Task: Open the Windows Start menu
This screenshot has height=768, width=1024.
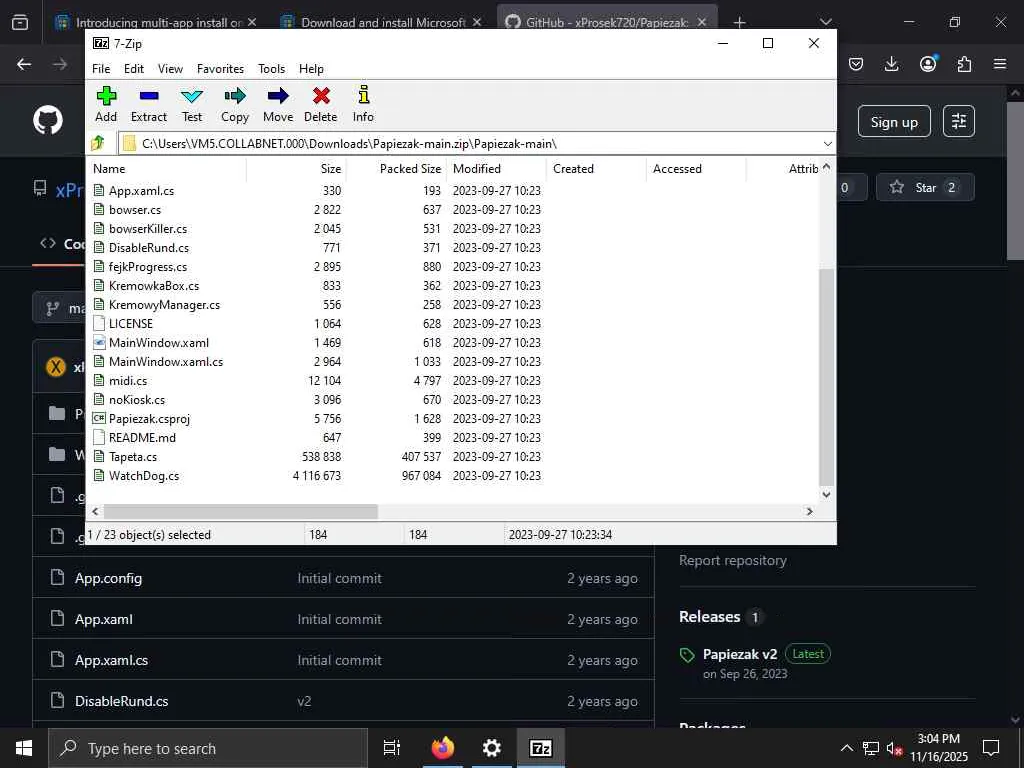Action: click(24, 748)
